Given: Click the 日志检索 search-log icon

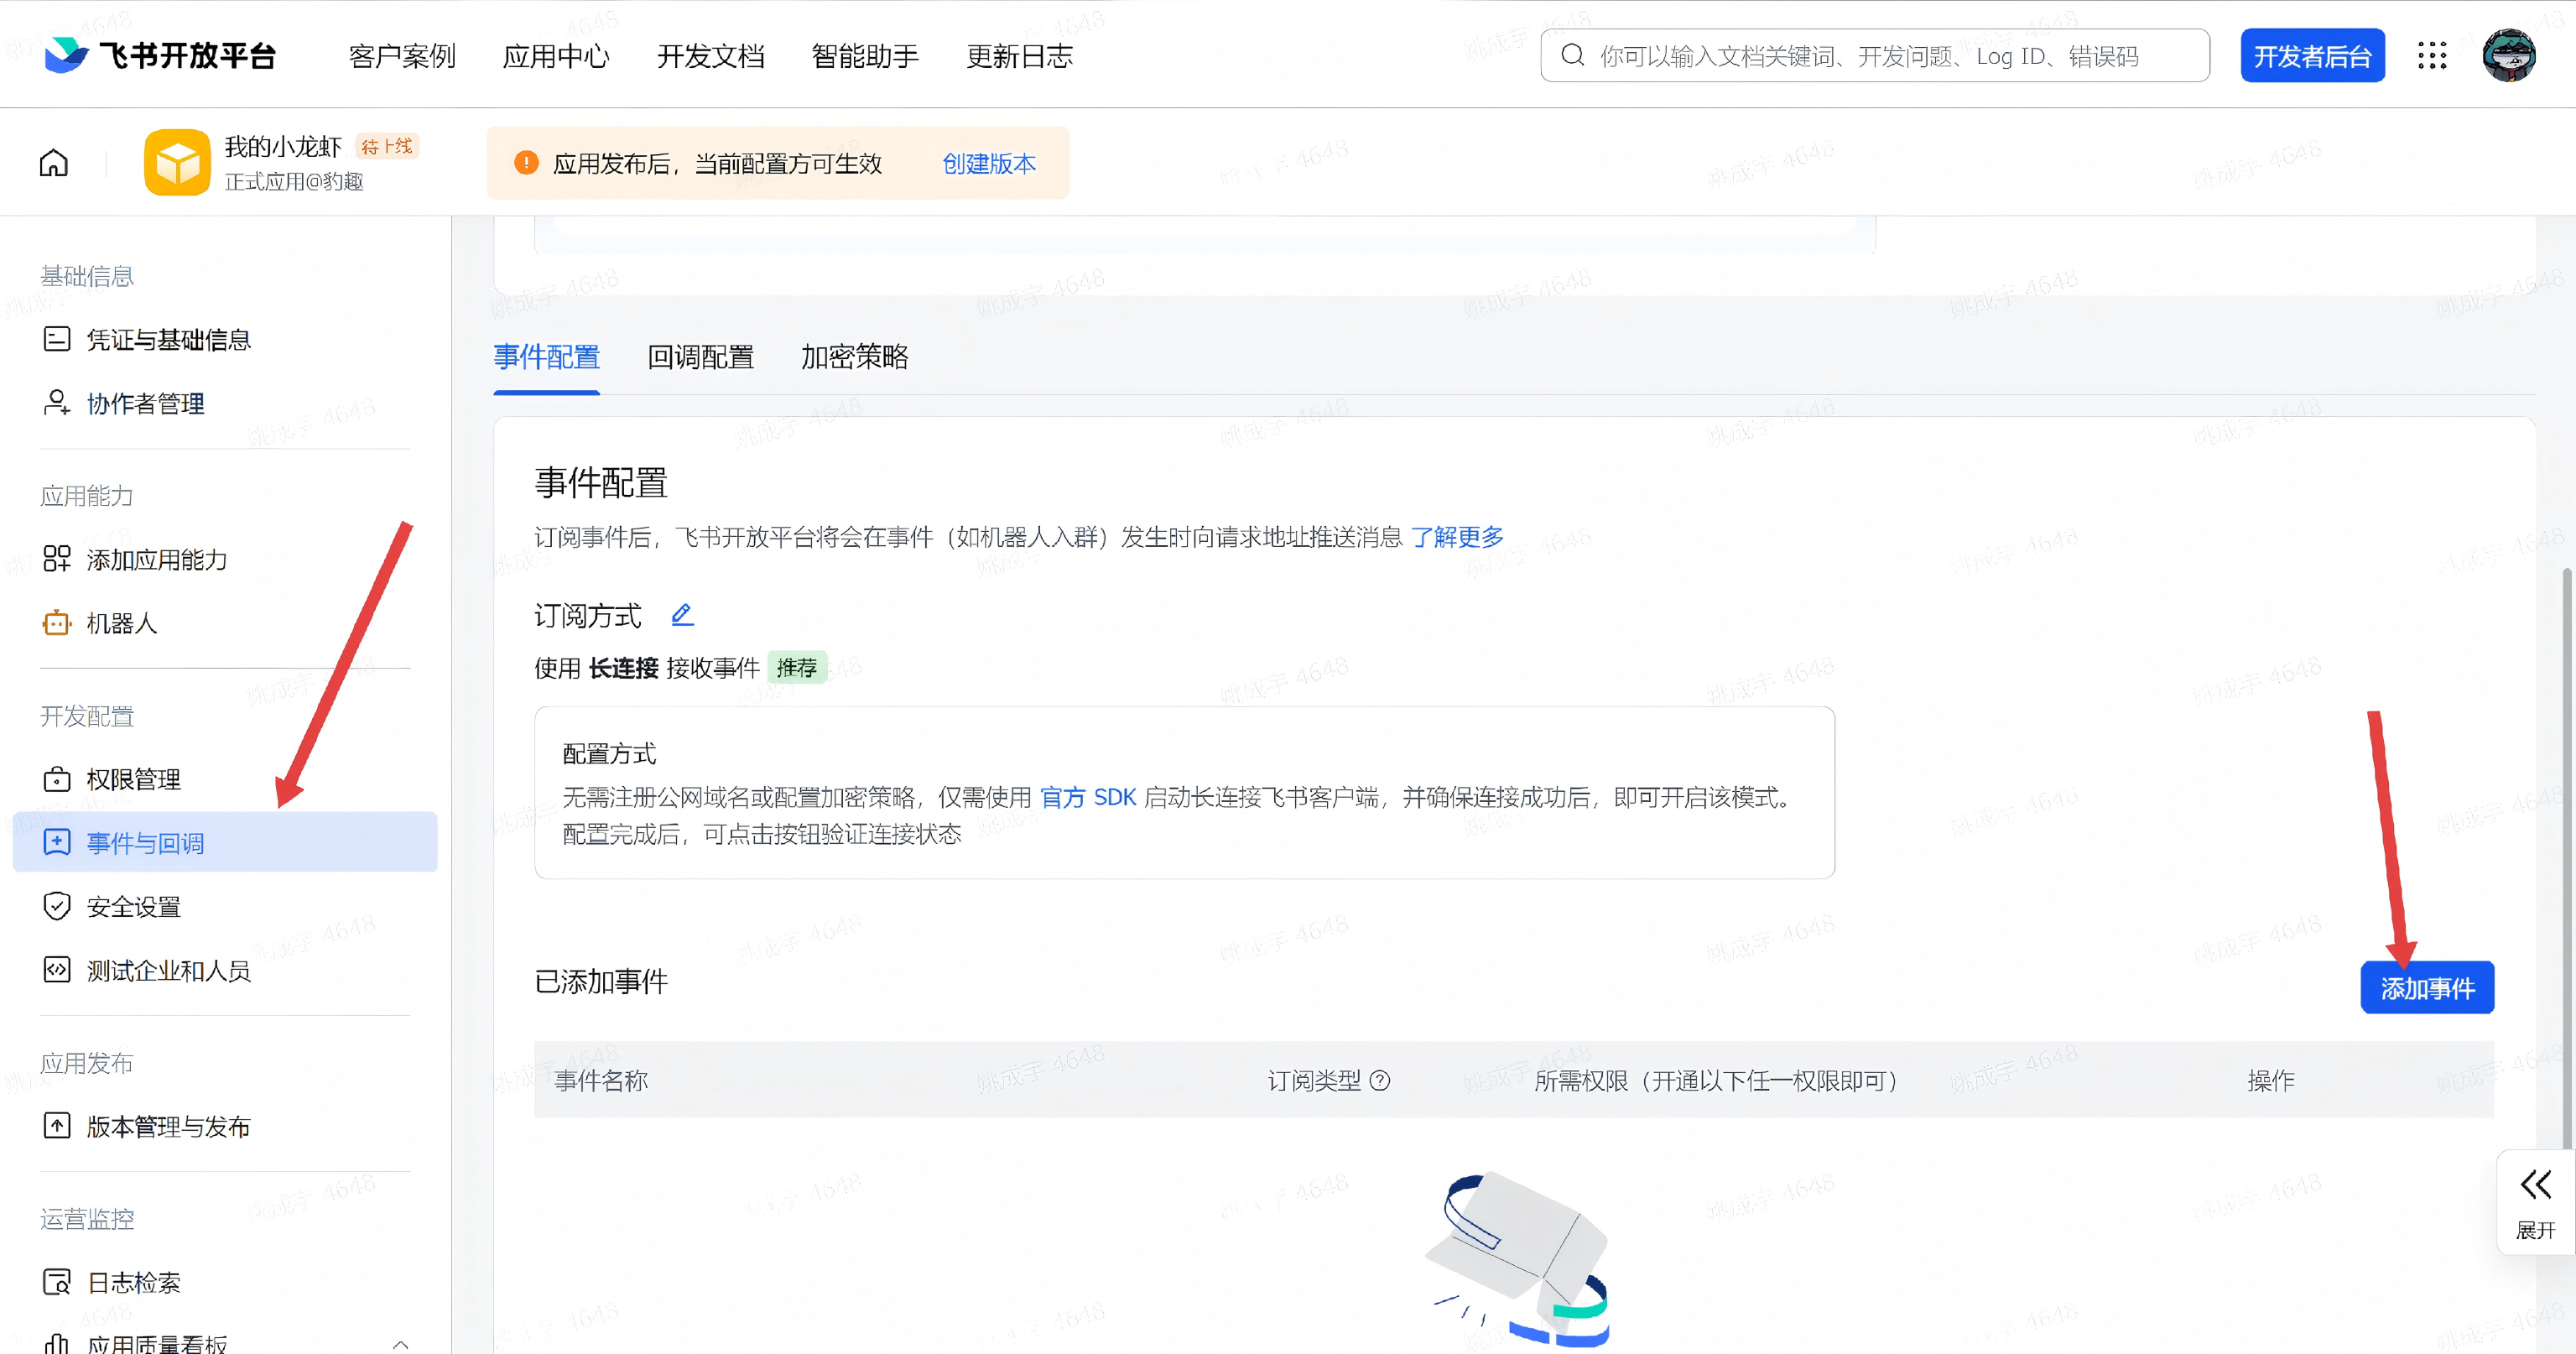Looking at the screenshot, I should [57, 1282].
